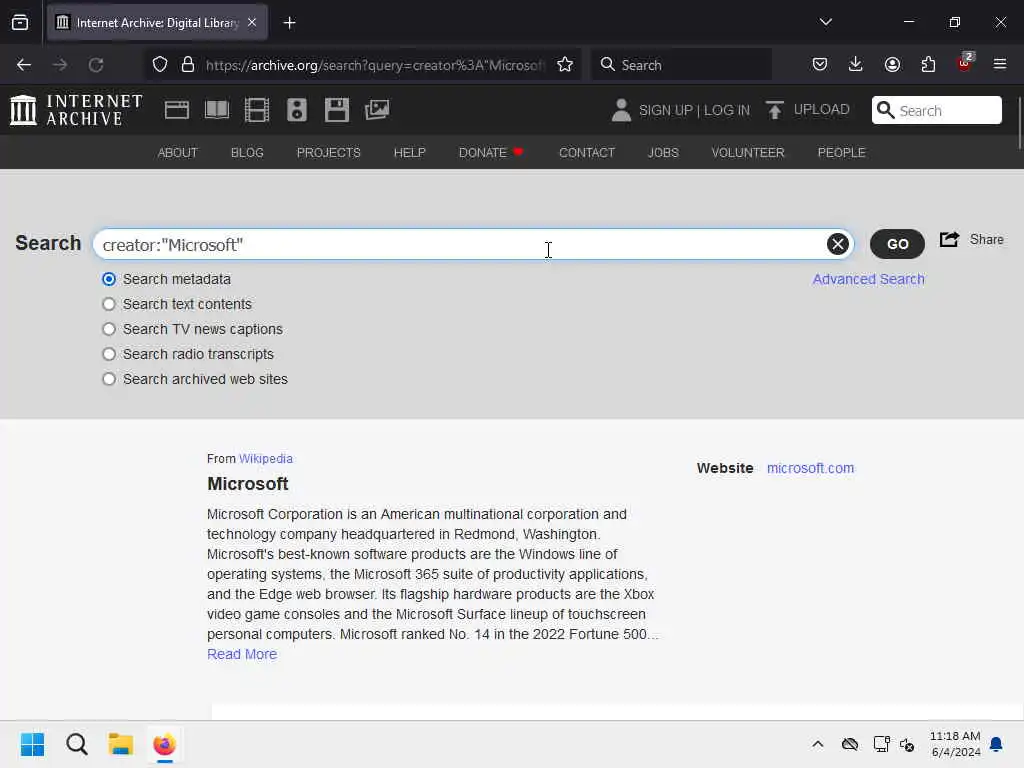Open the PROJECTS menu item
The image size is (1024, 768).
tap(328, 152)
